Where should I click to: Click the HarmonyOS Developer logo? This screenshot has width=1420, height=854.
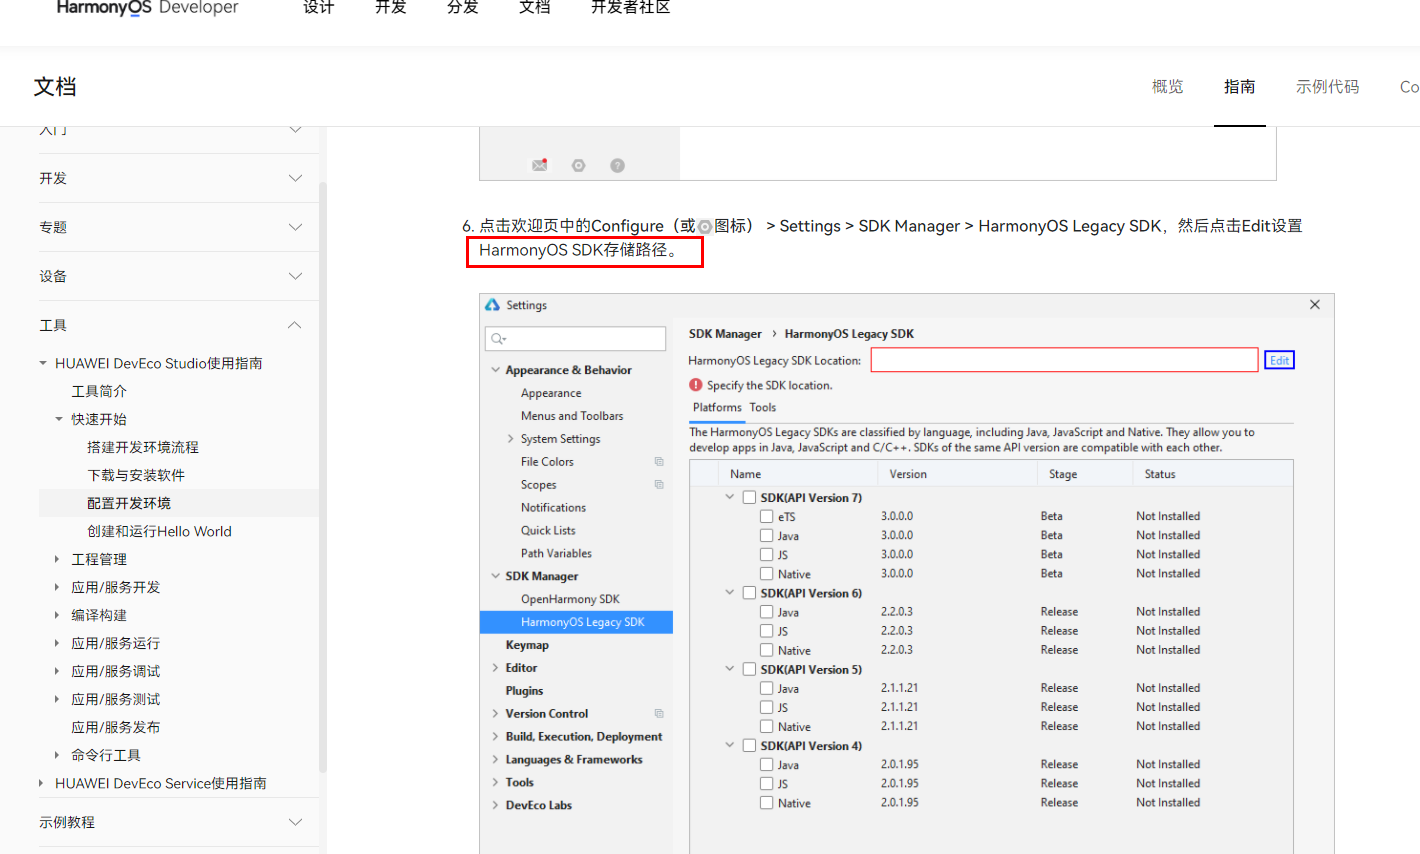click(x=148, y=8)
